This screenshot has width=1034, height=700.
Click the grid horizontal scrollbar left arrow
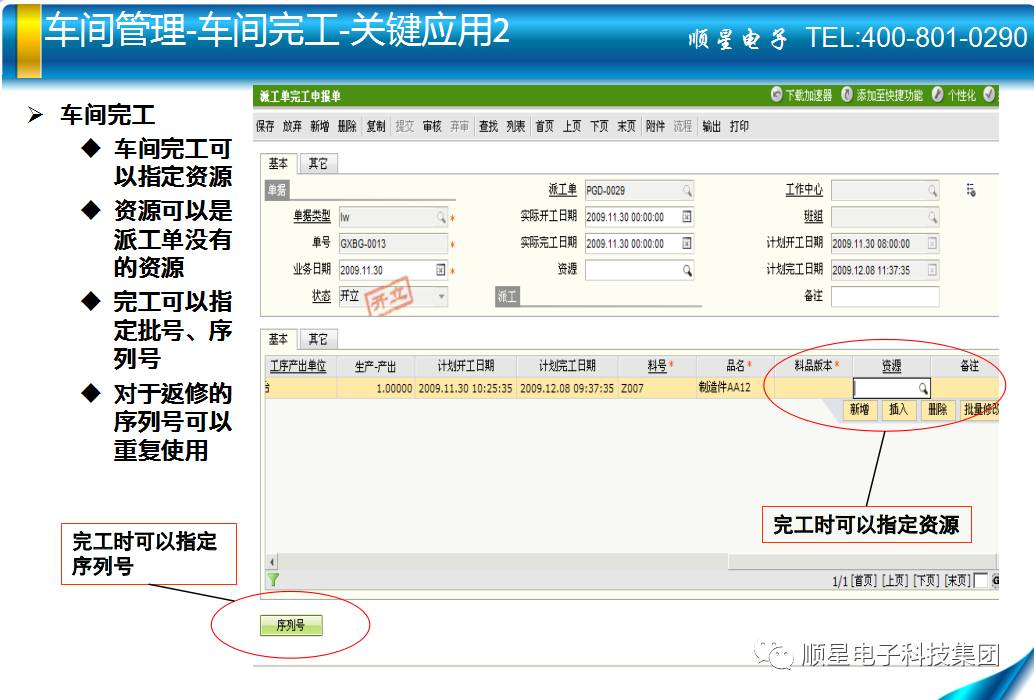(272, 562)
